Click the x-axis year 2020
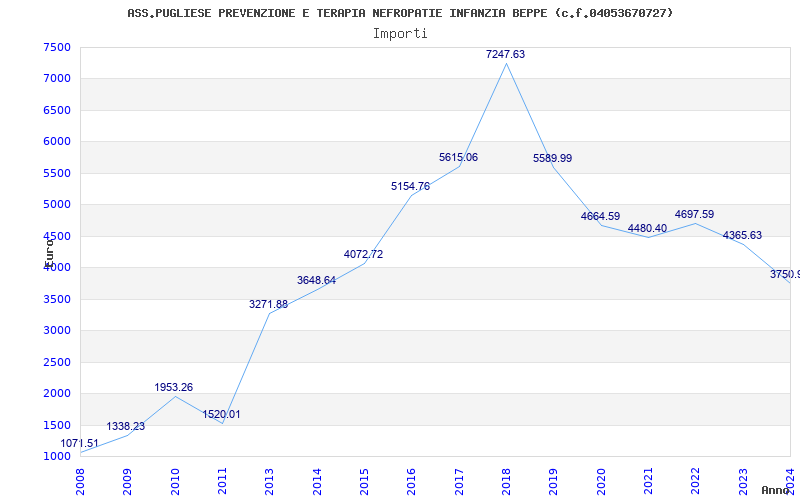The width and height of the screenshot is (800, 500). 601,482
